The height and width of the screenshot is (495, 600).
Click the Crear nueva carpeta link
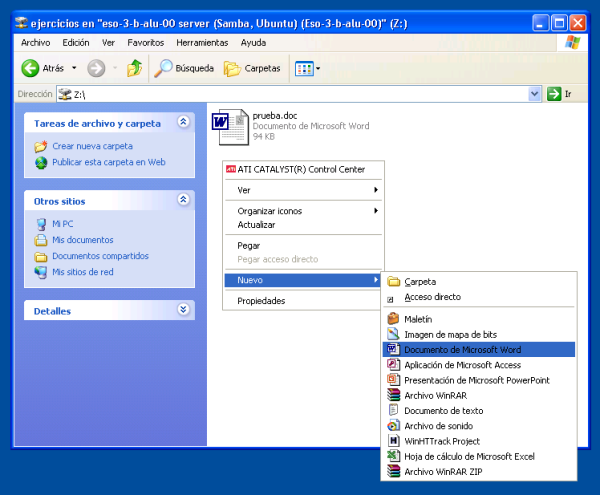coord(92,146)
